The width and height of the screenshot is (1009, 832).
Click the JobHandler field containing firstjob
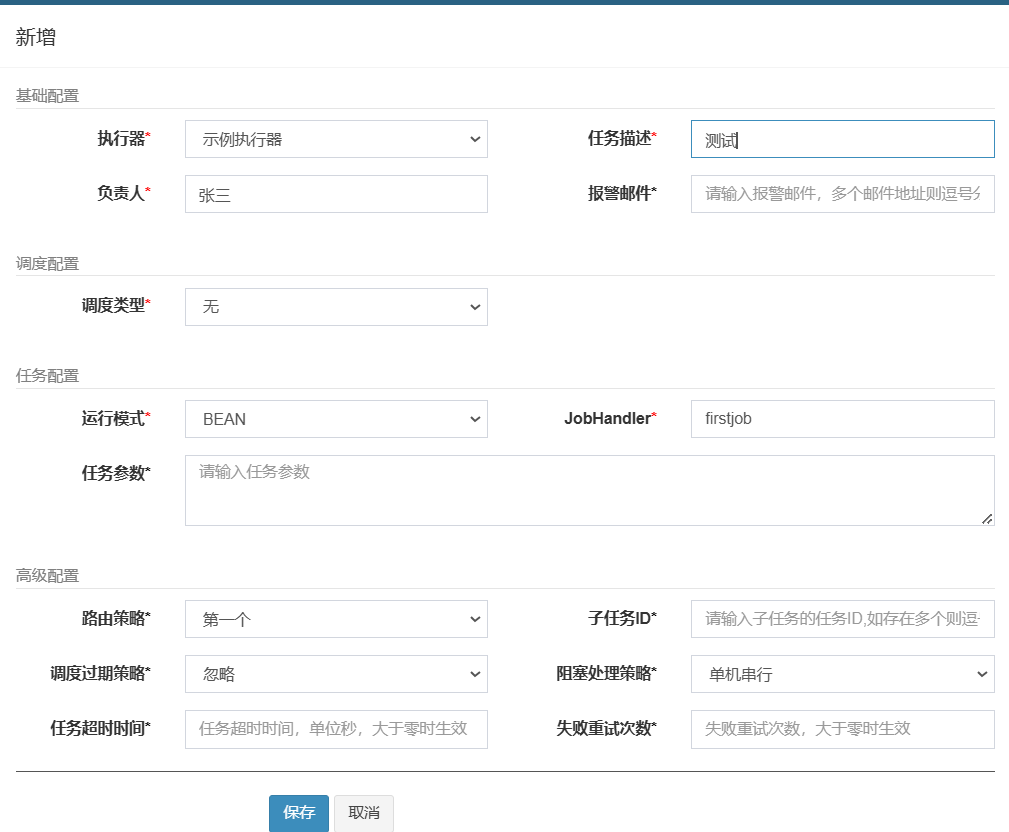(x=842, y=419)
